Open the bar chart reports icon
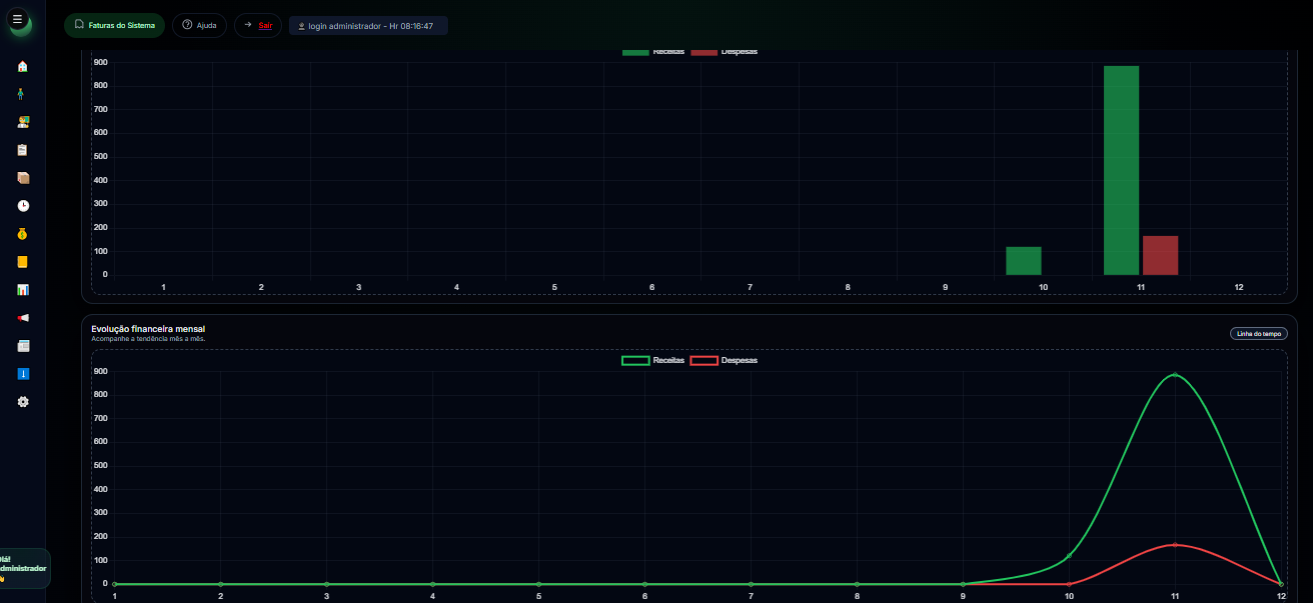Viewport: 1313px width, 603px height. (23, 290)
